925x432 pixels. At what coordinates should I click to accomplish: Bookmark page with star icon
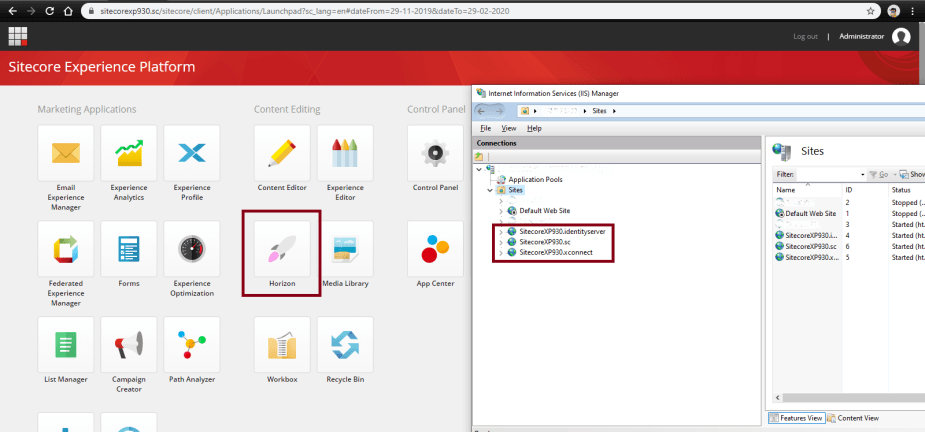click(870, 11)
